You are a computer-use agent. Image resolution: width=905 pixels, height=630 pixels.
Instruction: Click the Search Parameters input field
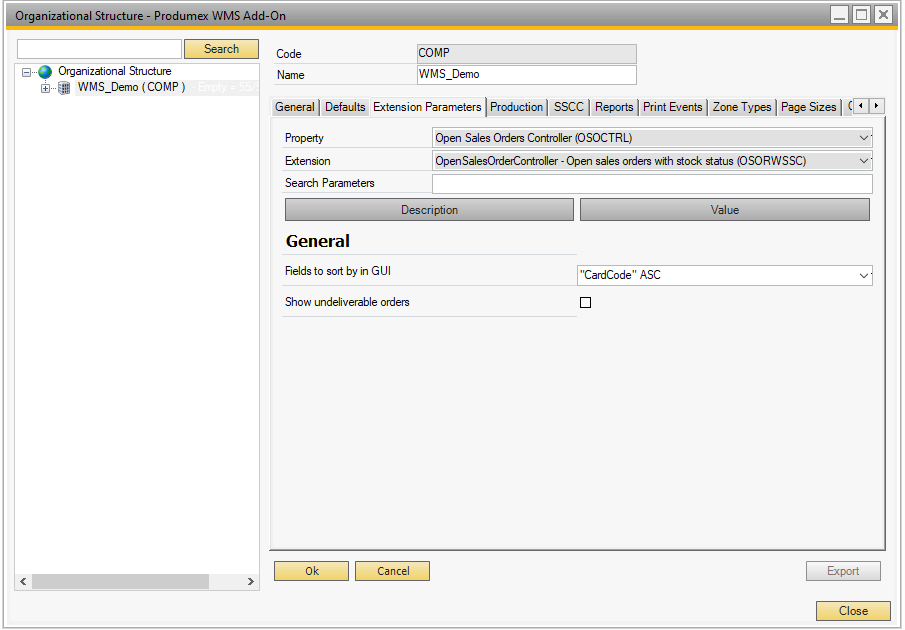click(651, 184)
